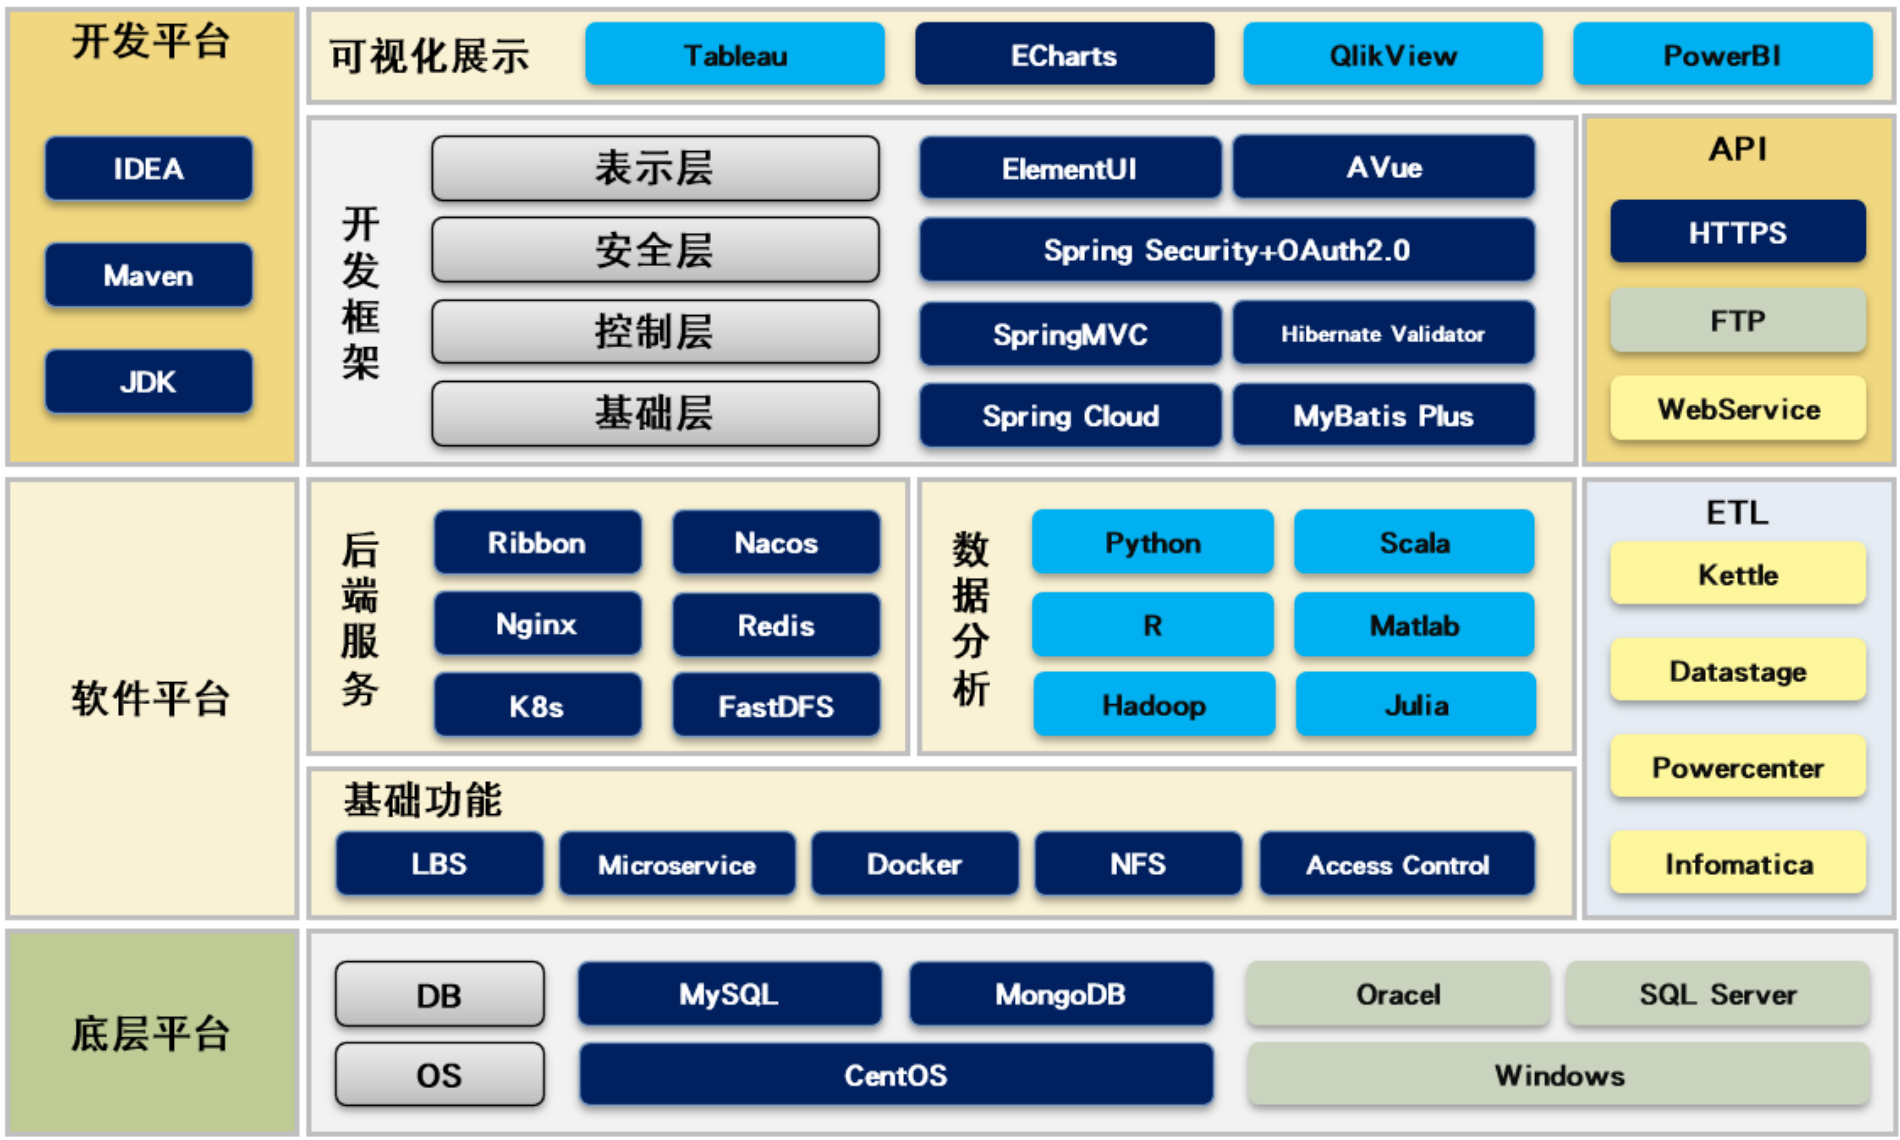Select the Spring Cloud box
Image resolution: width=1900 pixels, height=1140 pixels.
tap(1070, 415)
